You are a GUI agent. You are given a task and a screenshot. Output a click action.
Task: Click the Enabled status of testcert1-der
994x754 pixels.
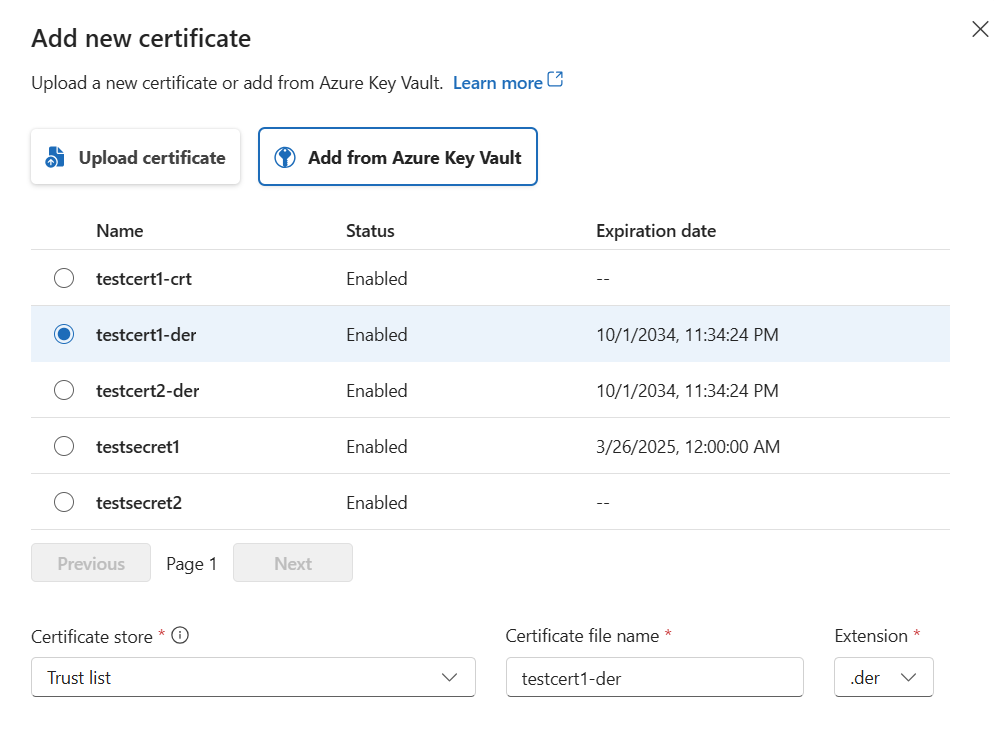377,335
